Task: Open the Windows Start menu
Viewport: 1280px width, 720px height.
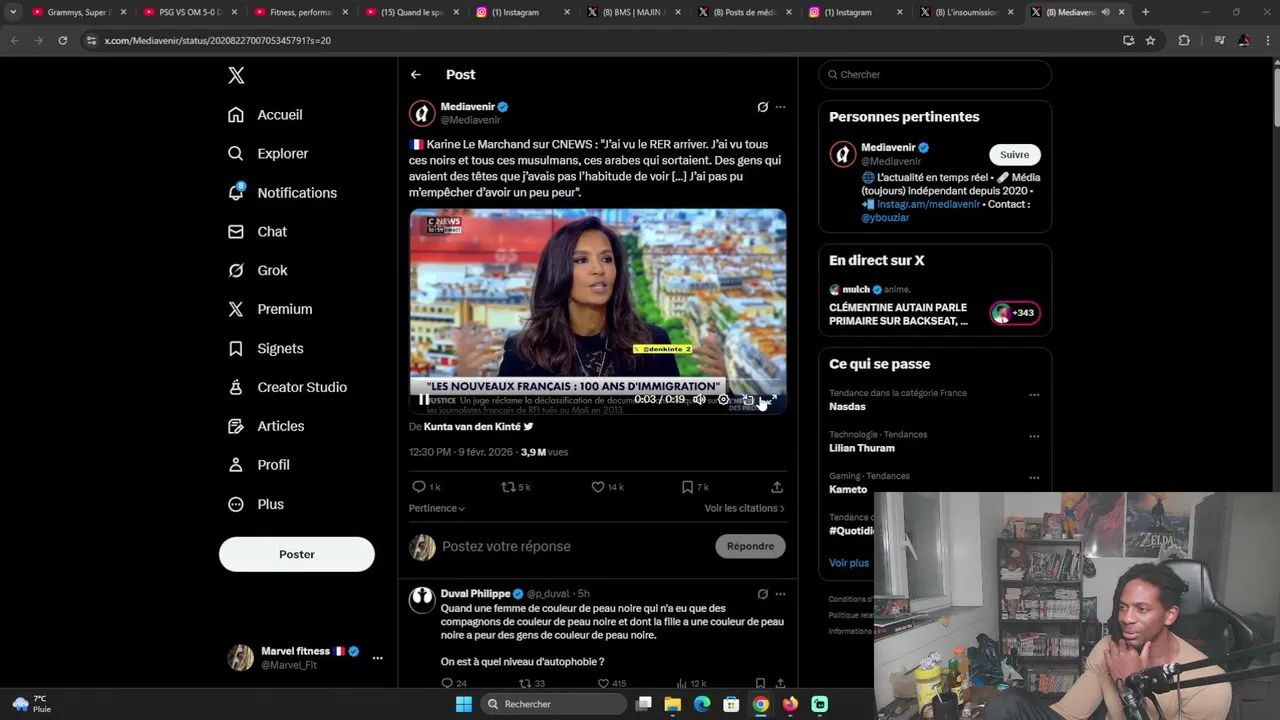Action: [x=463, y=704]
